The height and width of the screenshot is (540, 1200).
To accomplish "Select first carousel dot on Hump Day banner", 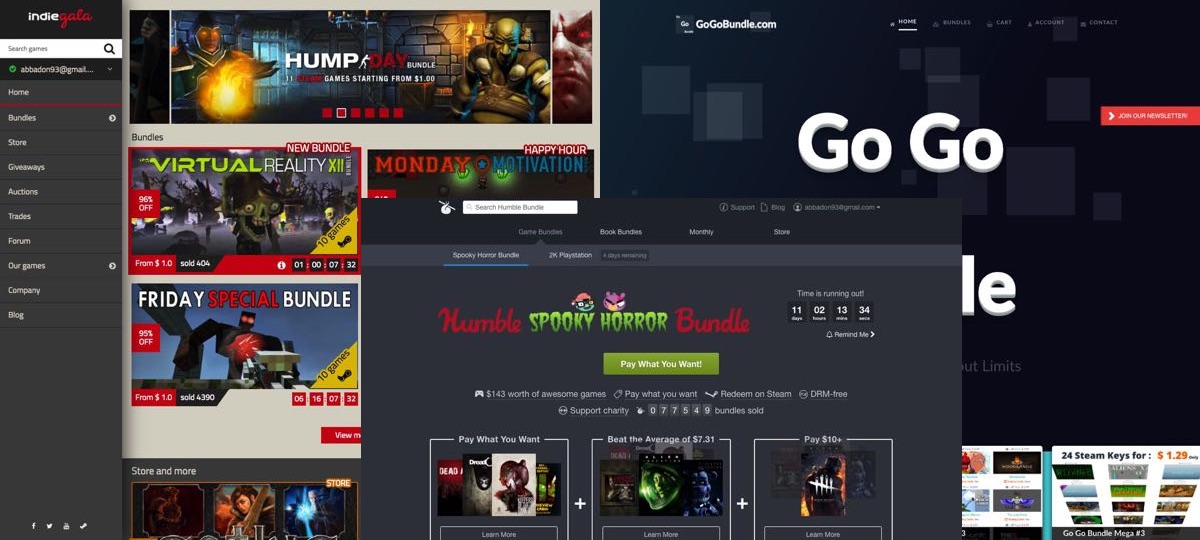I will point(327,113).
